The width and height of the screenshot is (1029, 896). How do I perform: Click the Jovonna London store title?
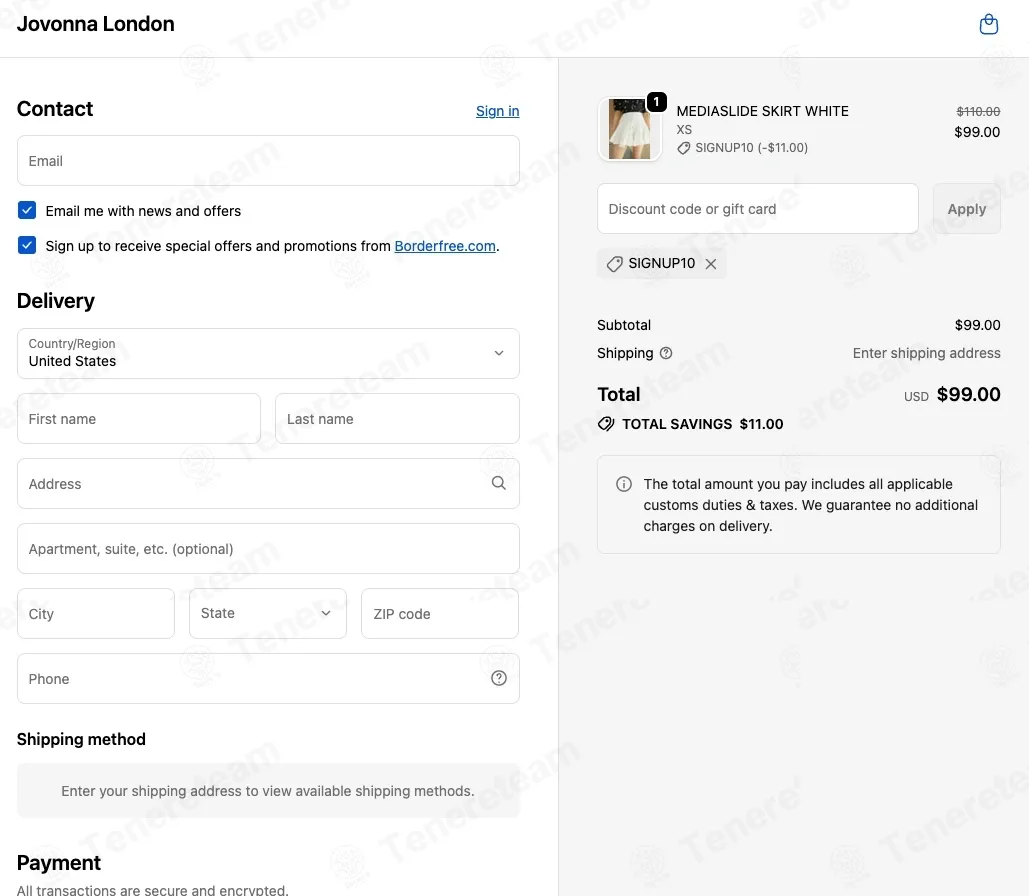click(96, 24)
